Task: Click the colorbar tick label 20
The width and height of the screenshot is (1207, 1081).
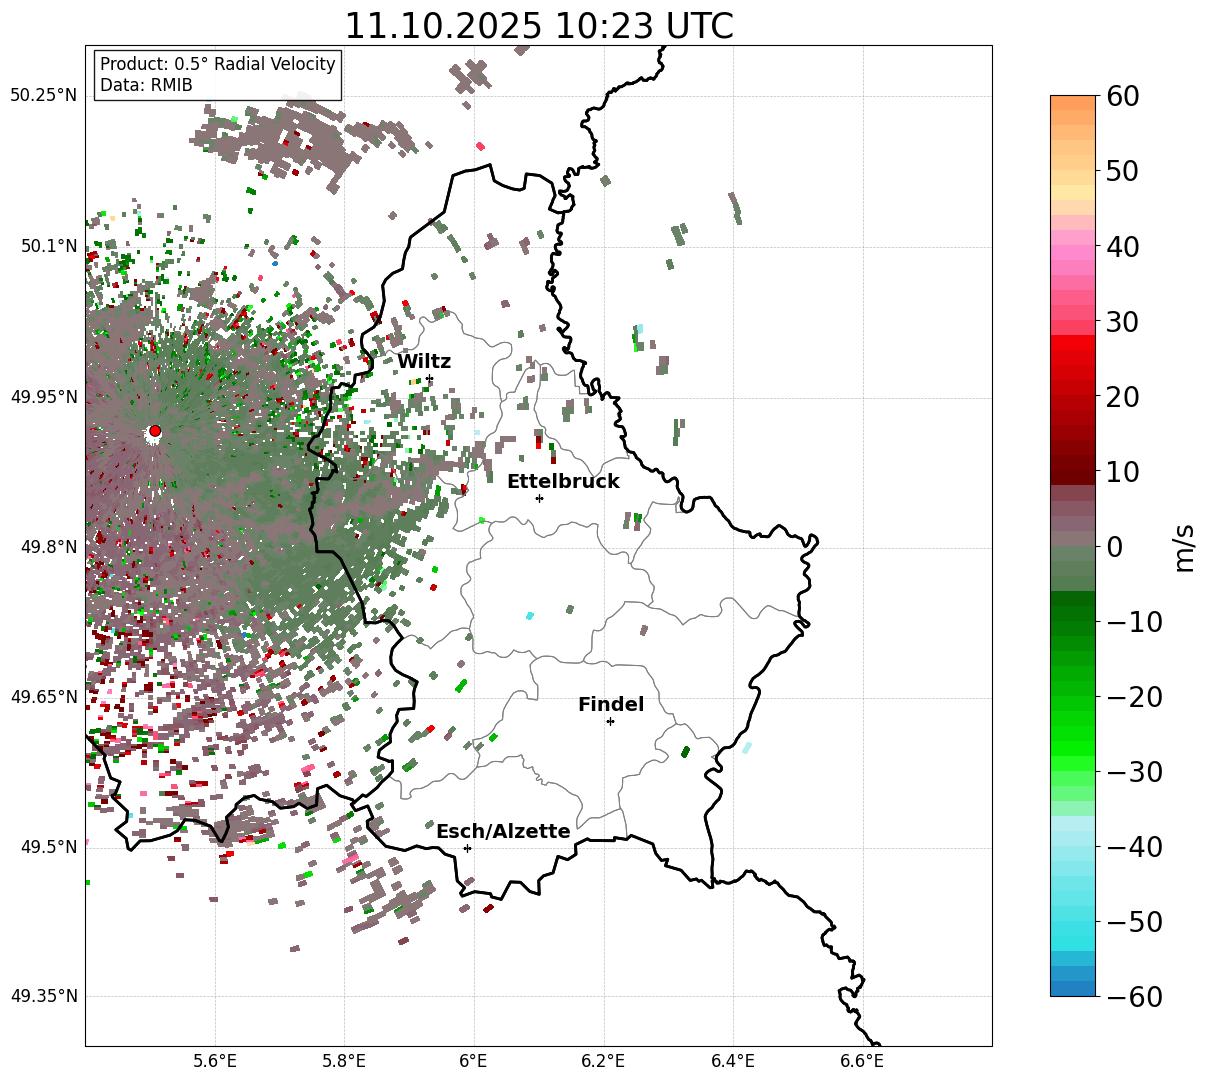Action: (1123, 397)
